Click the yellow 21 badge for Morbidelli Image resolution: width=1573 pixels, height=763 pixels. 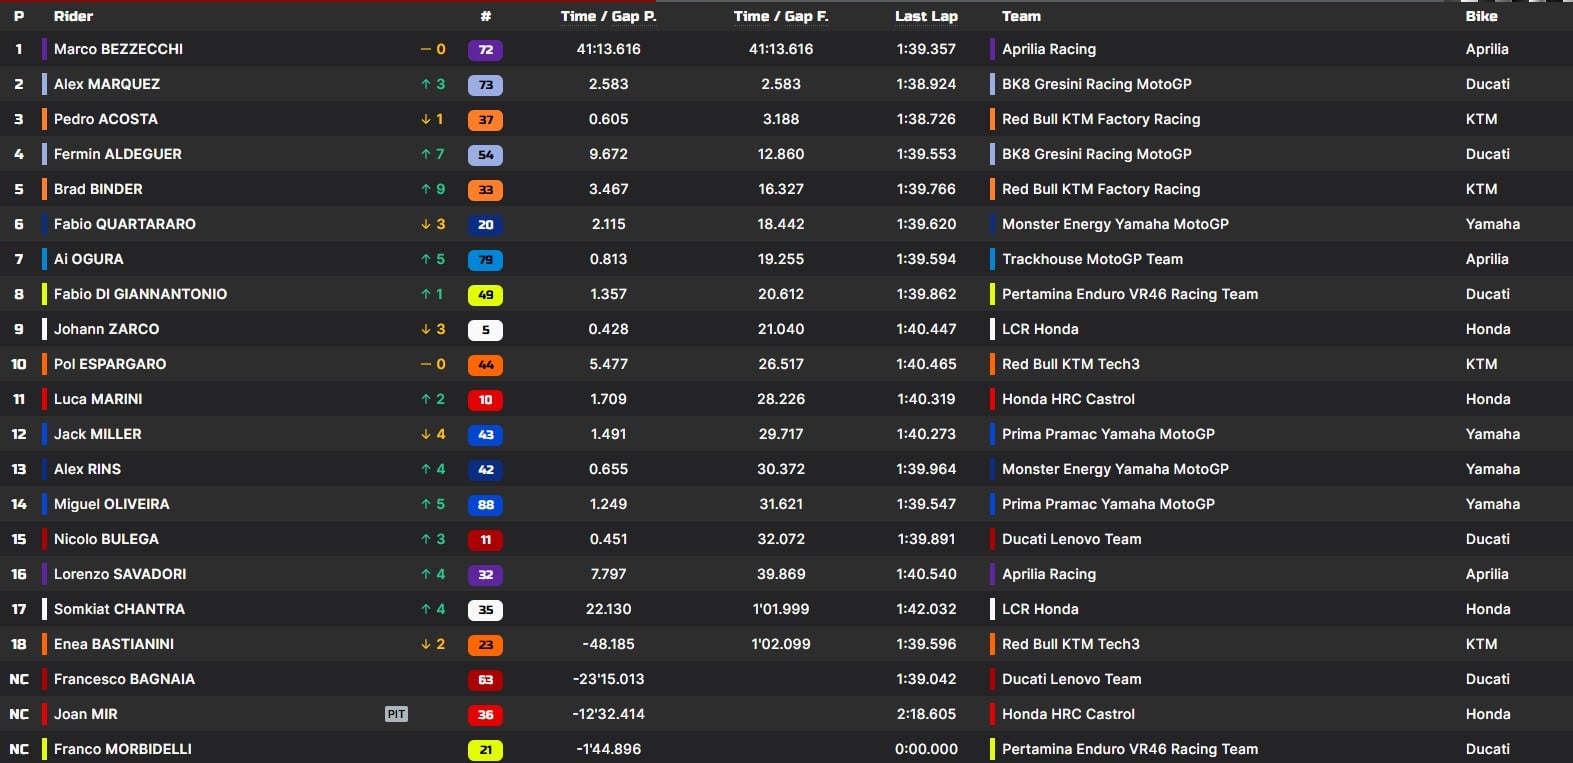point(485,750)
